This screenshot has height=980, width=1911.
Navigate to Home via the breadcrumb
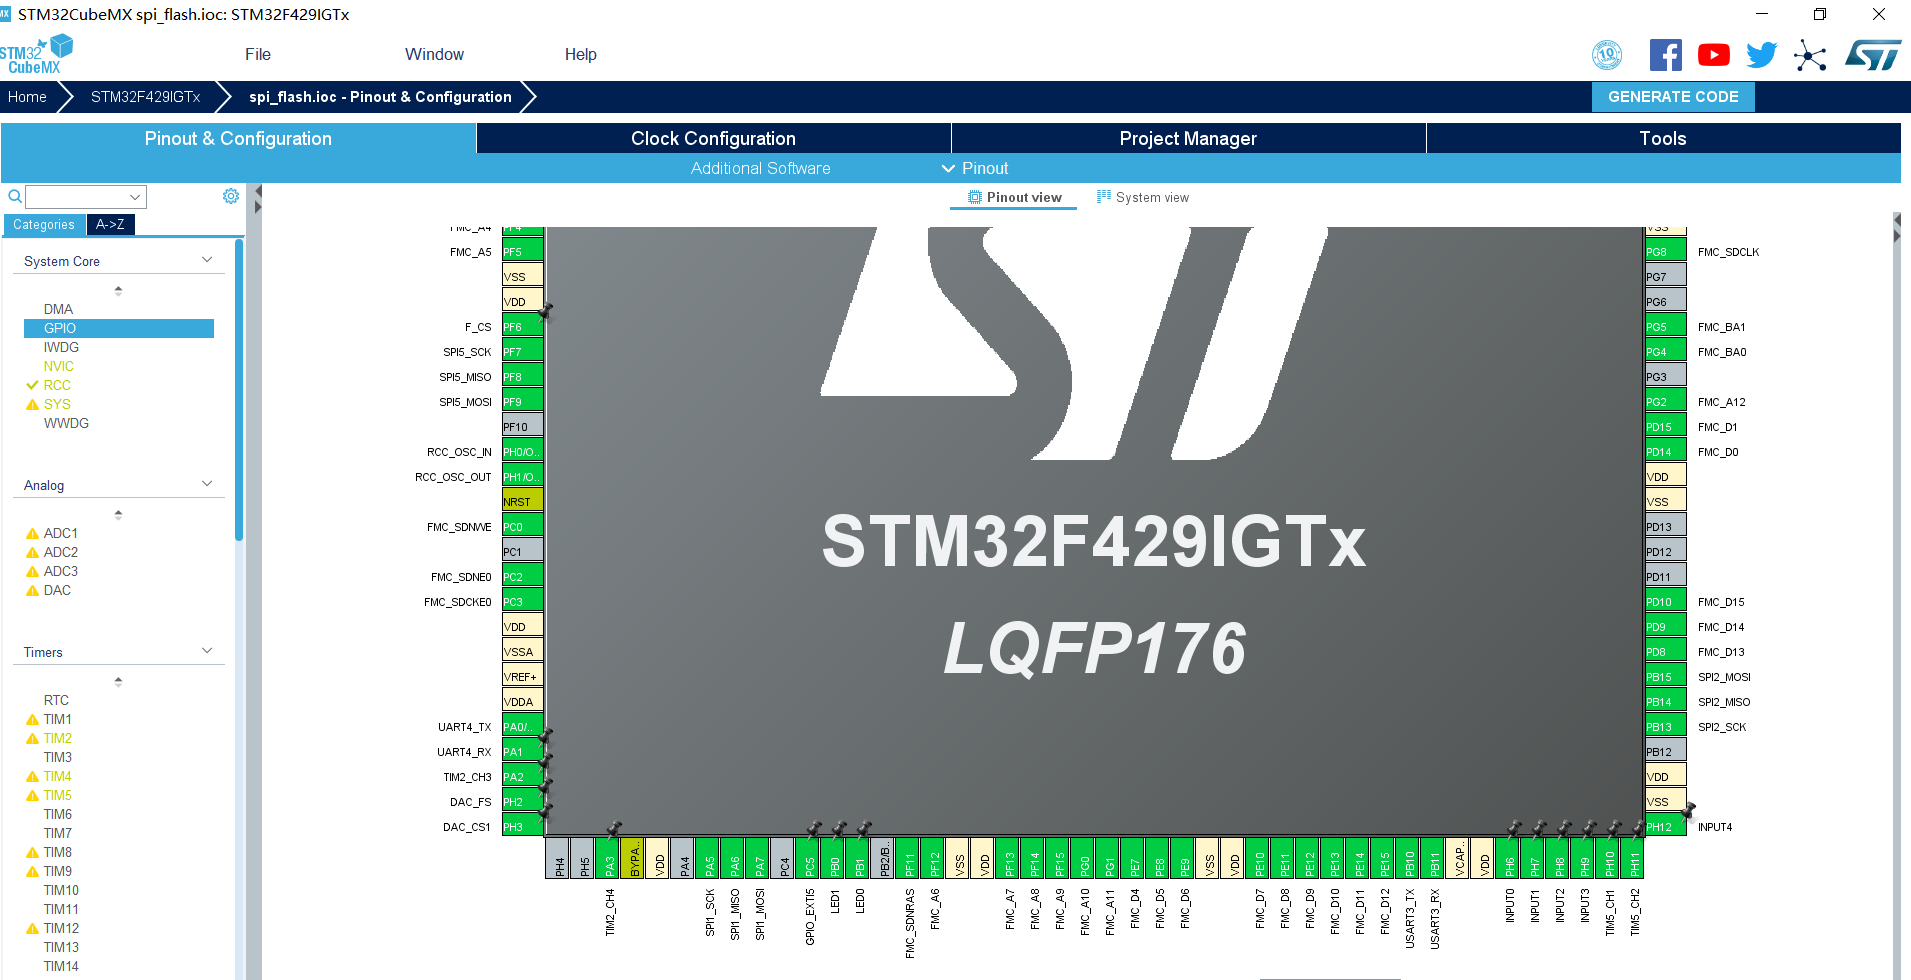point(26,96)
